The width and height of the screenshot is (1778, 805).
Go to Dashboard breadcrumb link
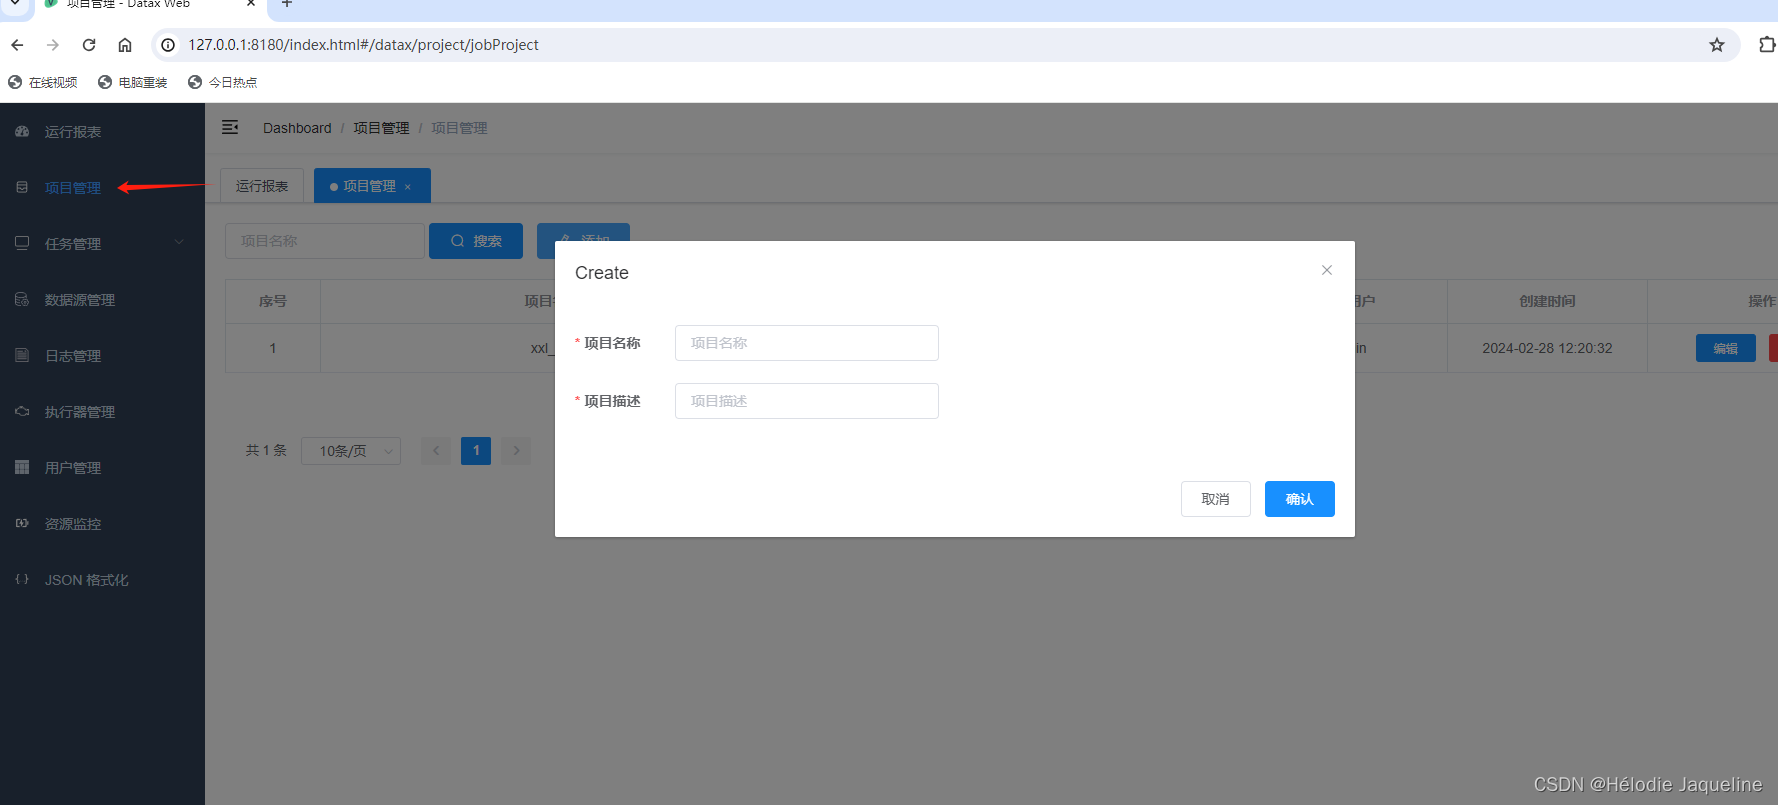[297, 128]
